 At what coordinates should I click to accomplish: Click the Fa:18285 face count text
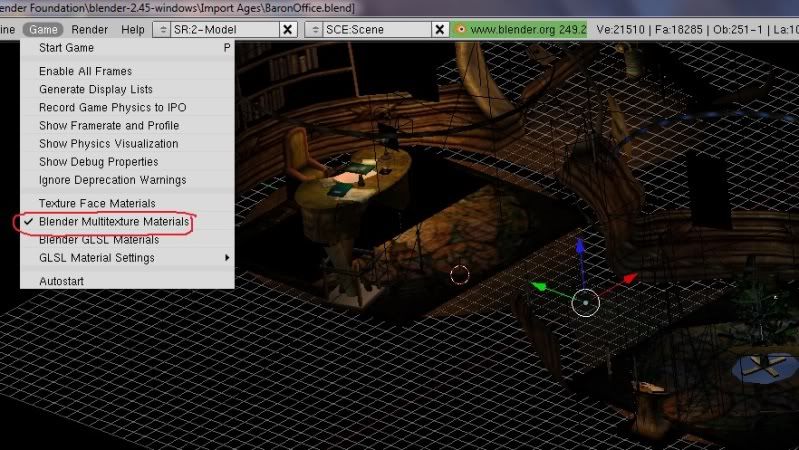(679, 30)
